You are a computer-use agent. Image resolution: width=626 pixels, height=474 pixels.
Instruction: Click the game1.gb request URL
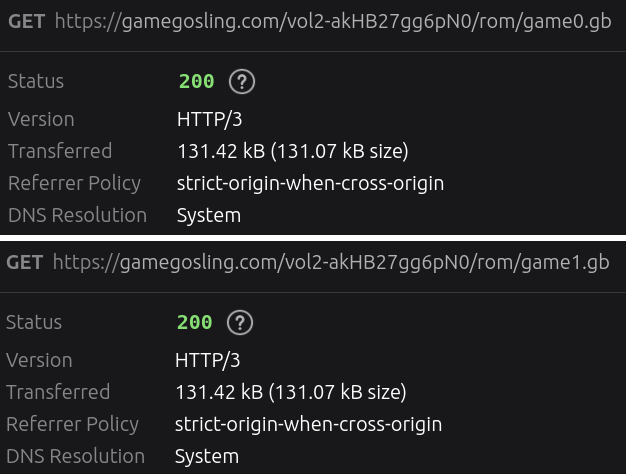tap(330, 262)
